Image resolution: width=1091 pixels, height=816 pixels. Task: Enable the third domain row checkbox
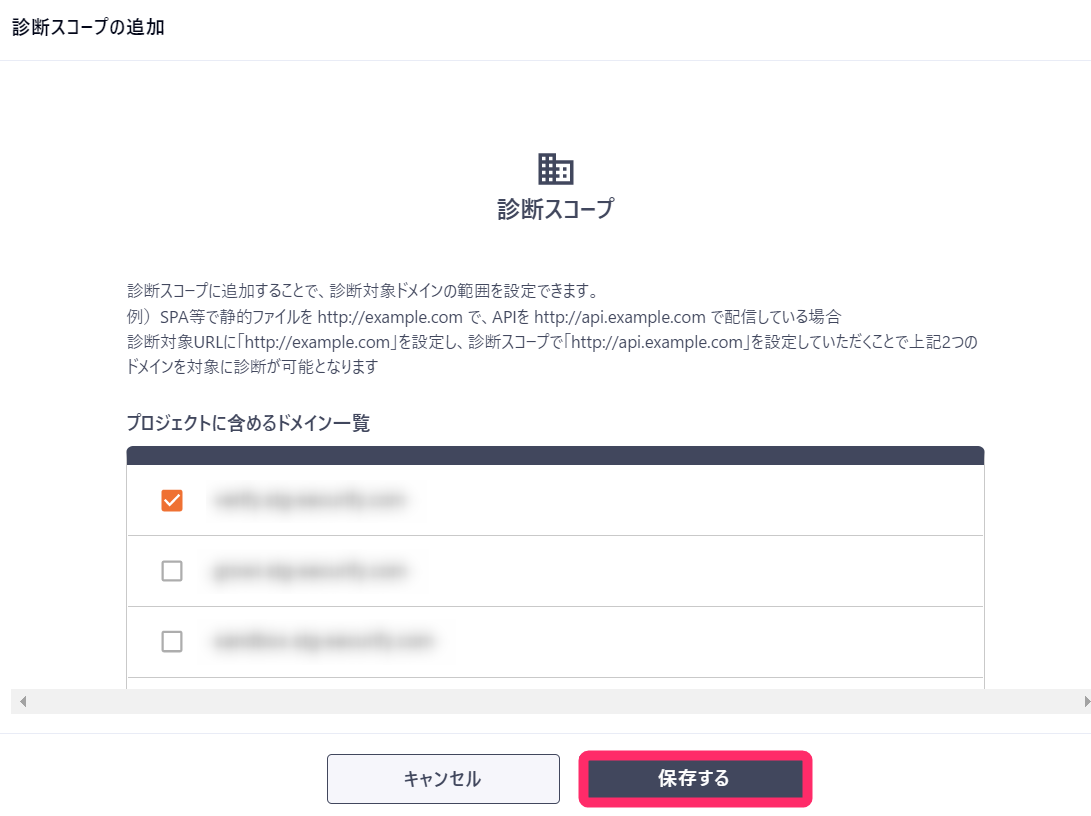pyautogui.click(x=172, y=641)
